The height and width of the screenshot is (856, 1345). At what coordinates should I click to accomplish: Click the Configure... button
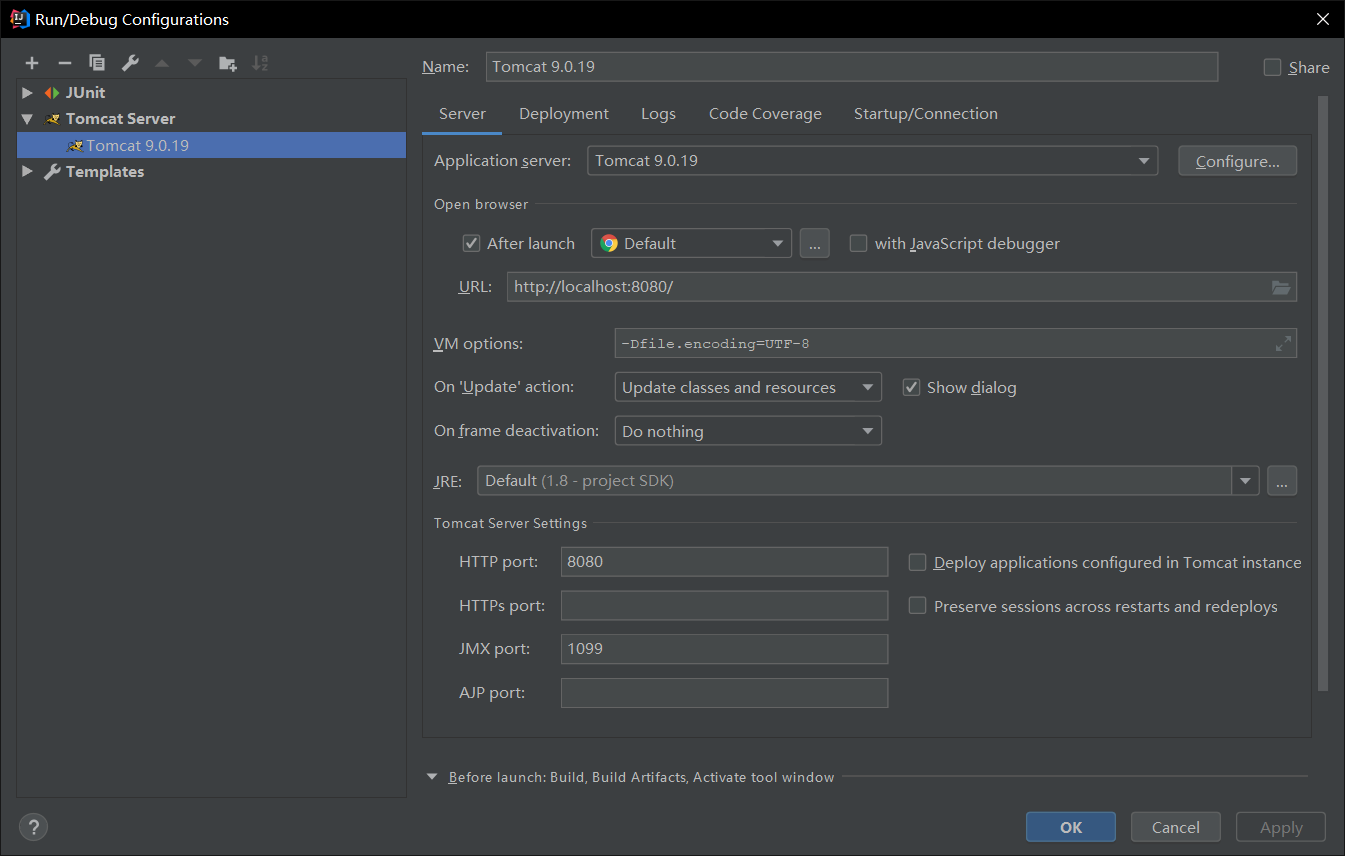(1238, 161)
